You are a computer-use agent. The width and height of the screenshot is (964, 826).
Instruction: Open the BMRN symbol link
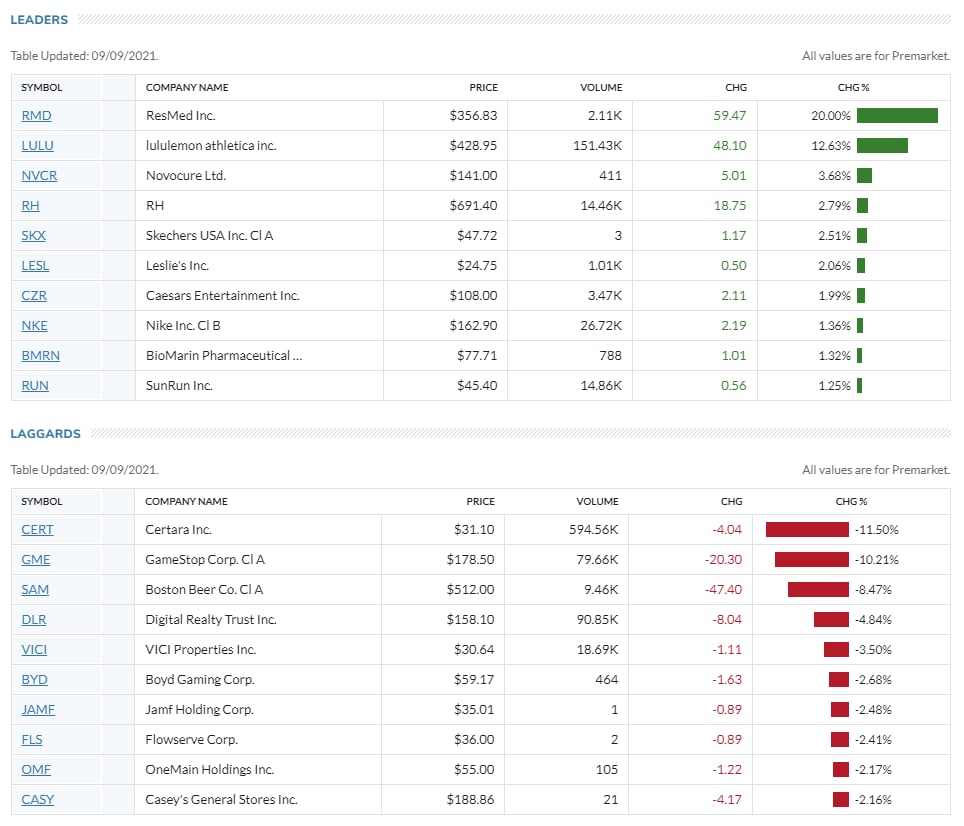[x=41, y=356]
